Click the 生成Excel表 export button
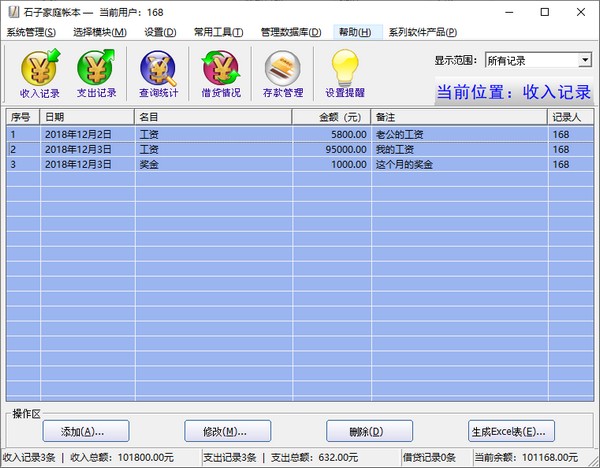The image size is (600, 468). pyautogui.click(x=508, y=432)
